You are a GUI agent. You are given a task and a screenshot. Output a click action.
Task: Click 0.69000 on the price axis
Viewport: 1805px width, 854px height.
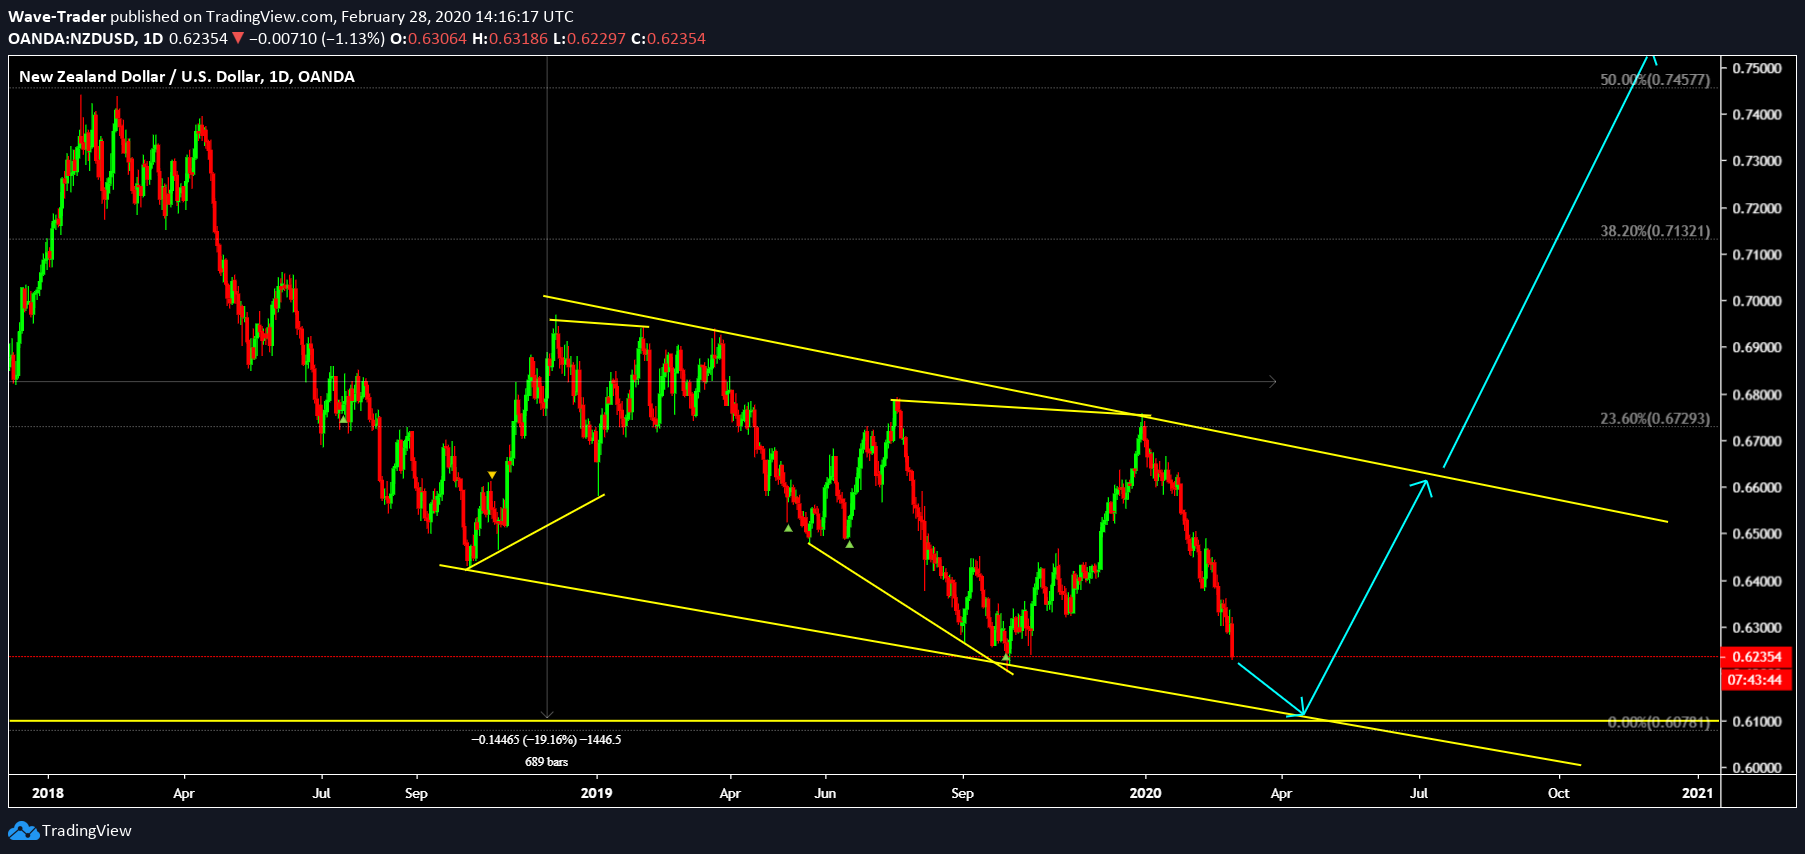tap(1757, 348)
